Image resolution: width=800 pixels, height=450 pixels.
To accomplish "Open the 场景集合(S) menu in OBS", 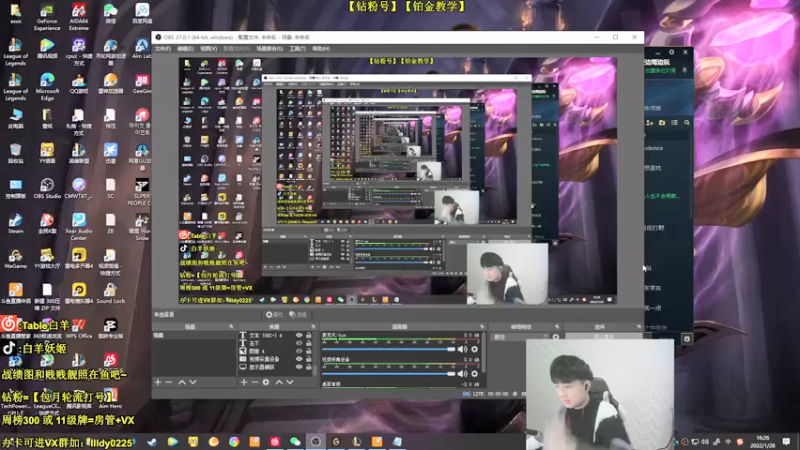I will (269, 48).
